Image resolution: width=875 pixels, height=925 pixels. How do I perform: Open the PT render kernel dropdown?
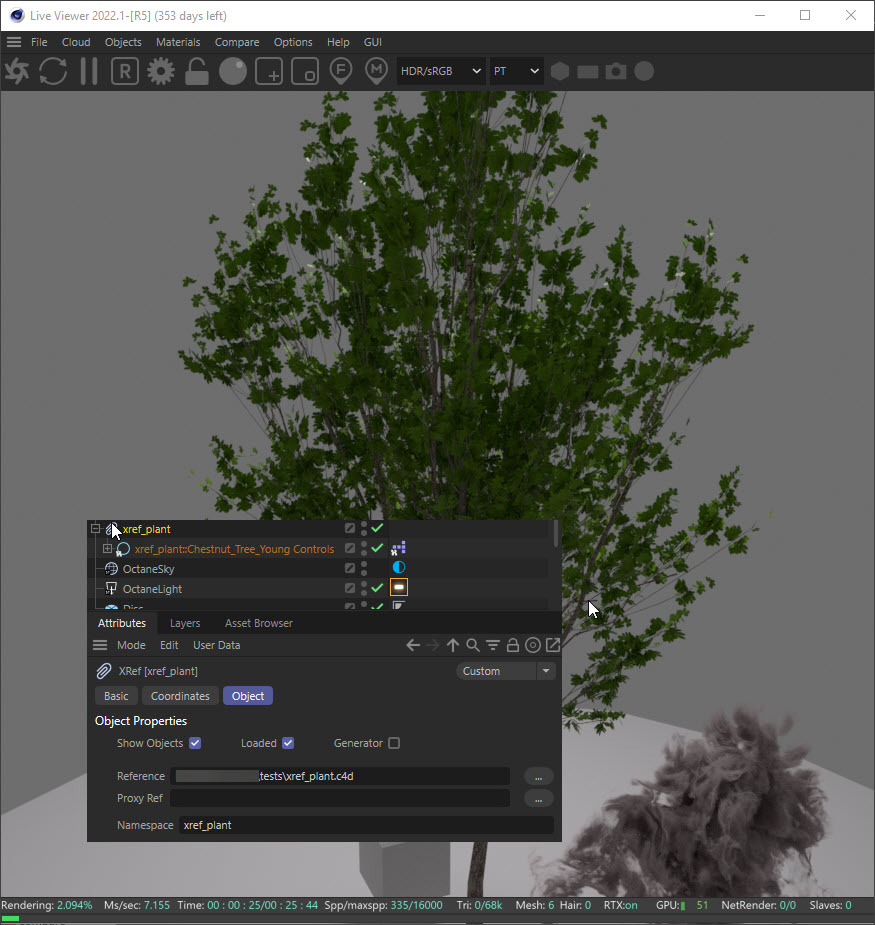coord(516,71)
